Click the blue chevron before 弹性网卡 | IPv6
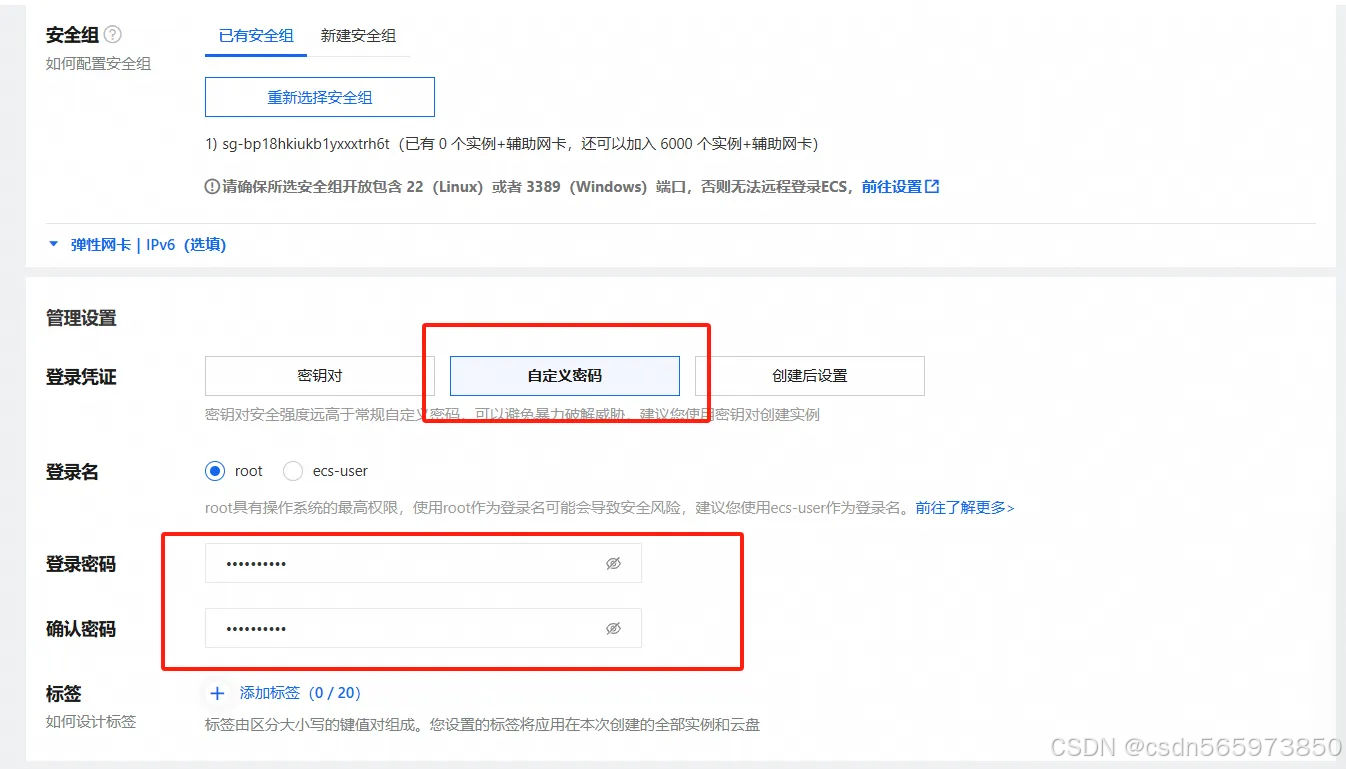Viewport: 1346px width, 769px height. click(53, 243)
